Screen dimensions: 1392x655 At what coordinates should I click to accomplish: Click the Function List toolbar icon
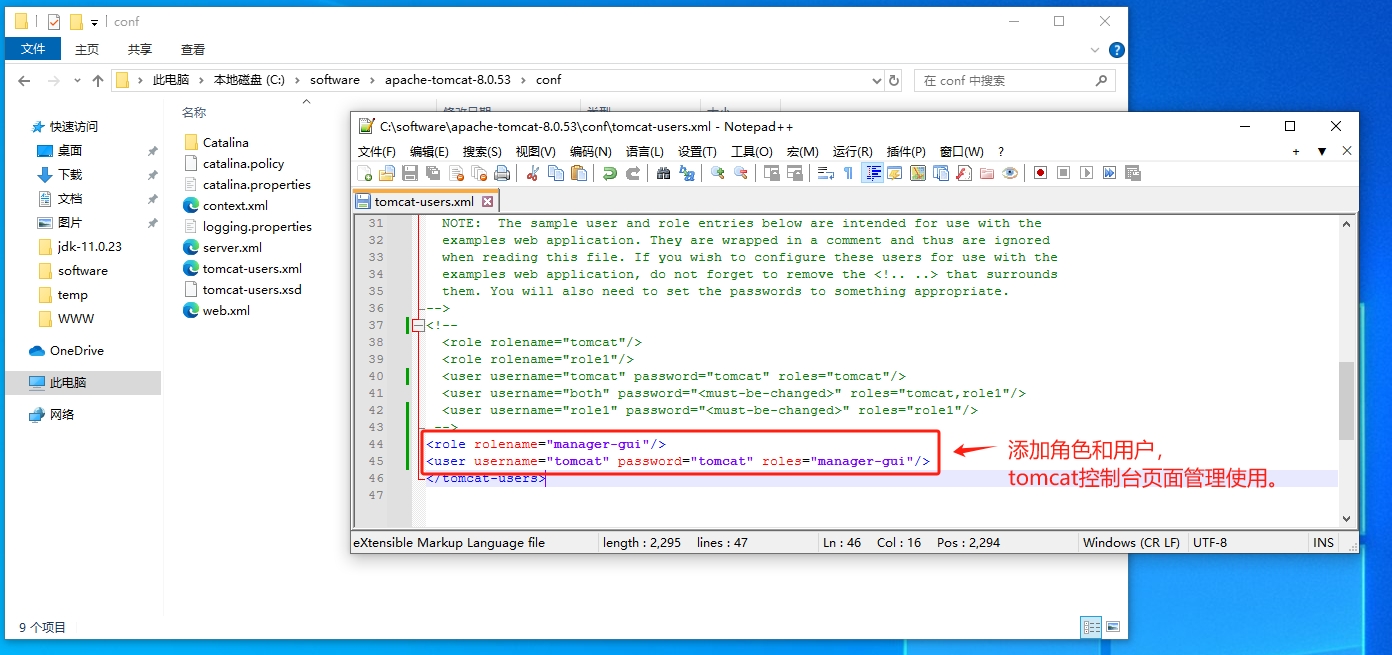964,173
